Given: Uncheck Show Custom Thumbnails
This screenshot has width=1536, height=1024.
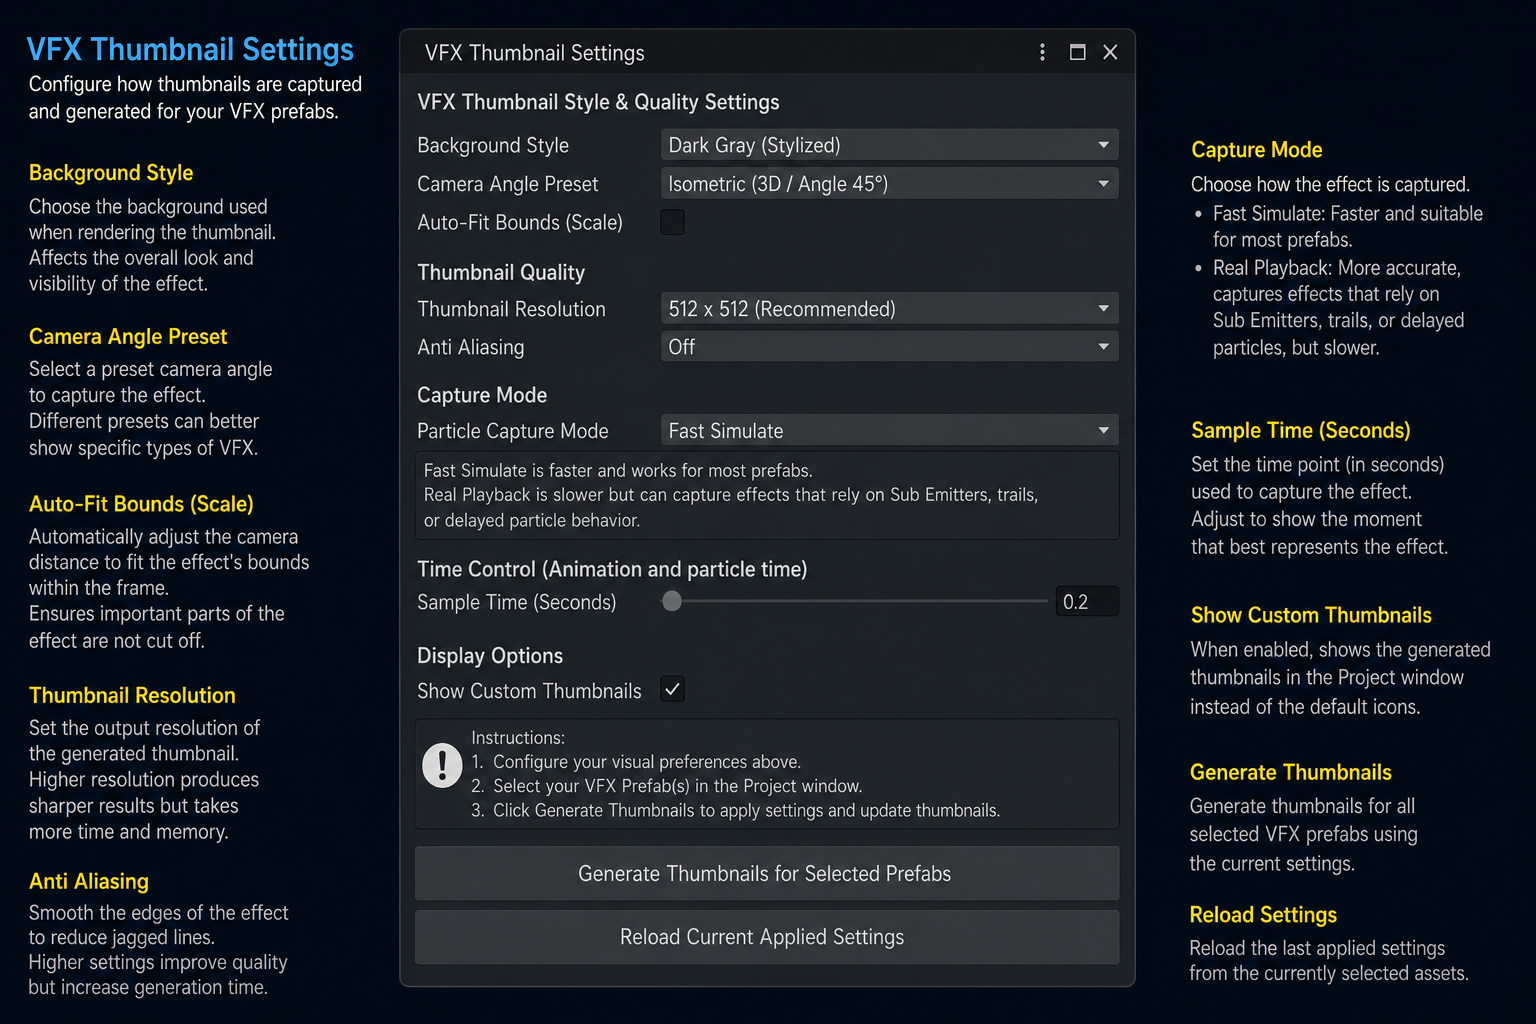Looking at the screenshot, I should pyautogui.click(x=673, y=689).
